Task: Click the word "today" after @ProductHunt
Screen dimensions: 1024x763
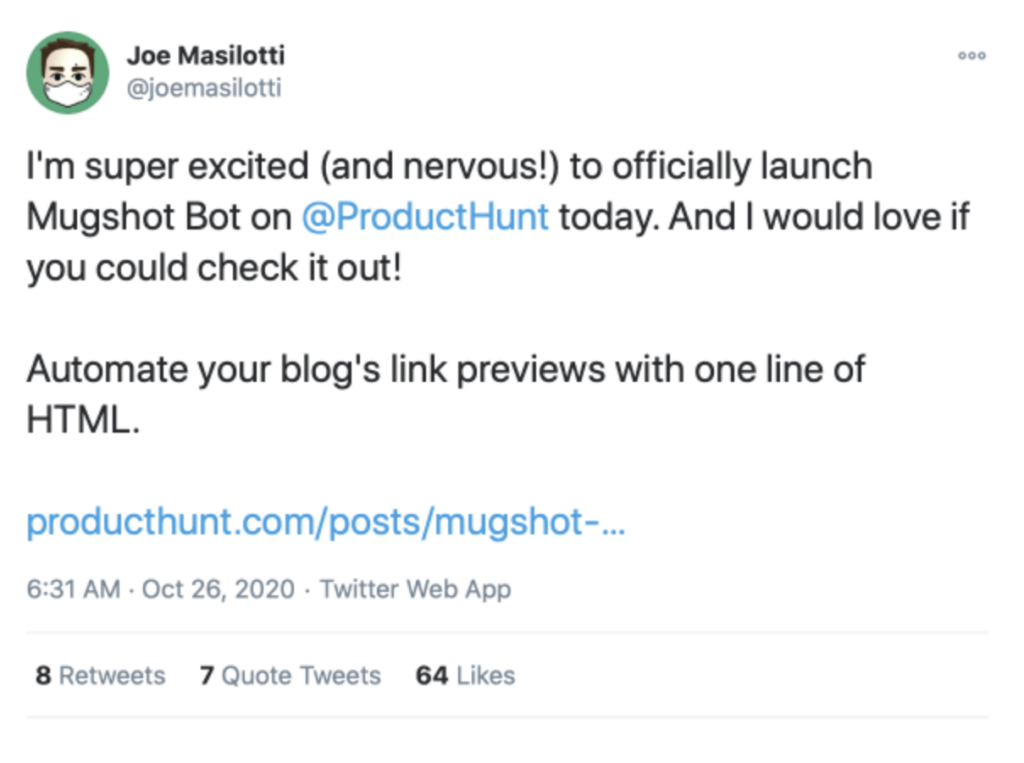Action: (606, 217)
